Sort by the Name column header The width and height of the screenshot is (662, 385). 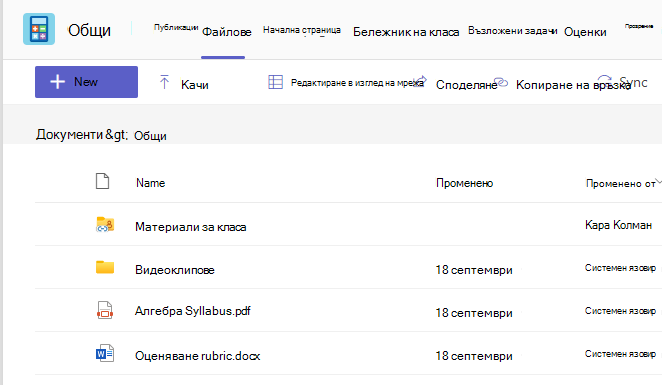[150, 183]
